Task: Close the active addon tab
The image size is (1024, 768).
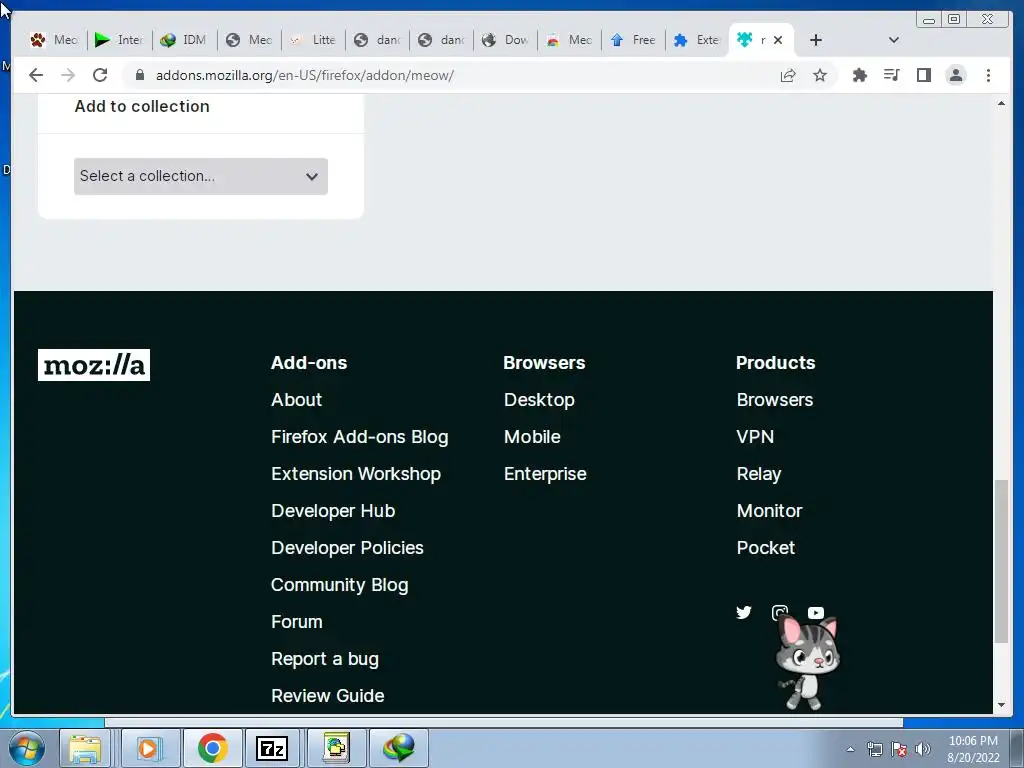Action: pos(778,40)
